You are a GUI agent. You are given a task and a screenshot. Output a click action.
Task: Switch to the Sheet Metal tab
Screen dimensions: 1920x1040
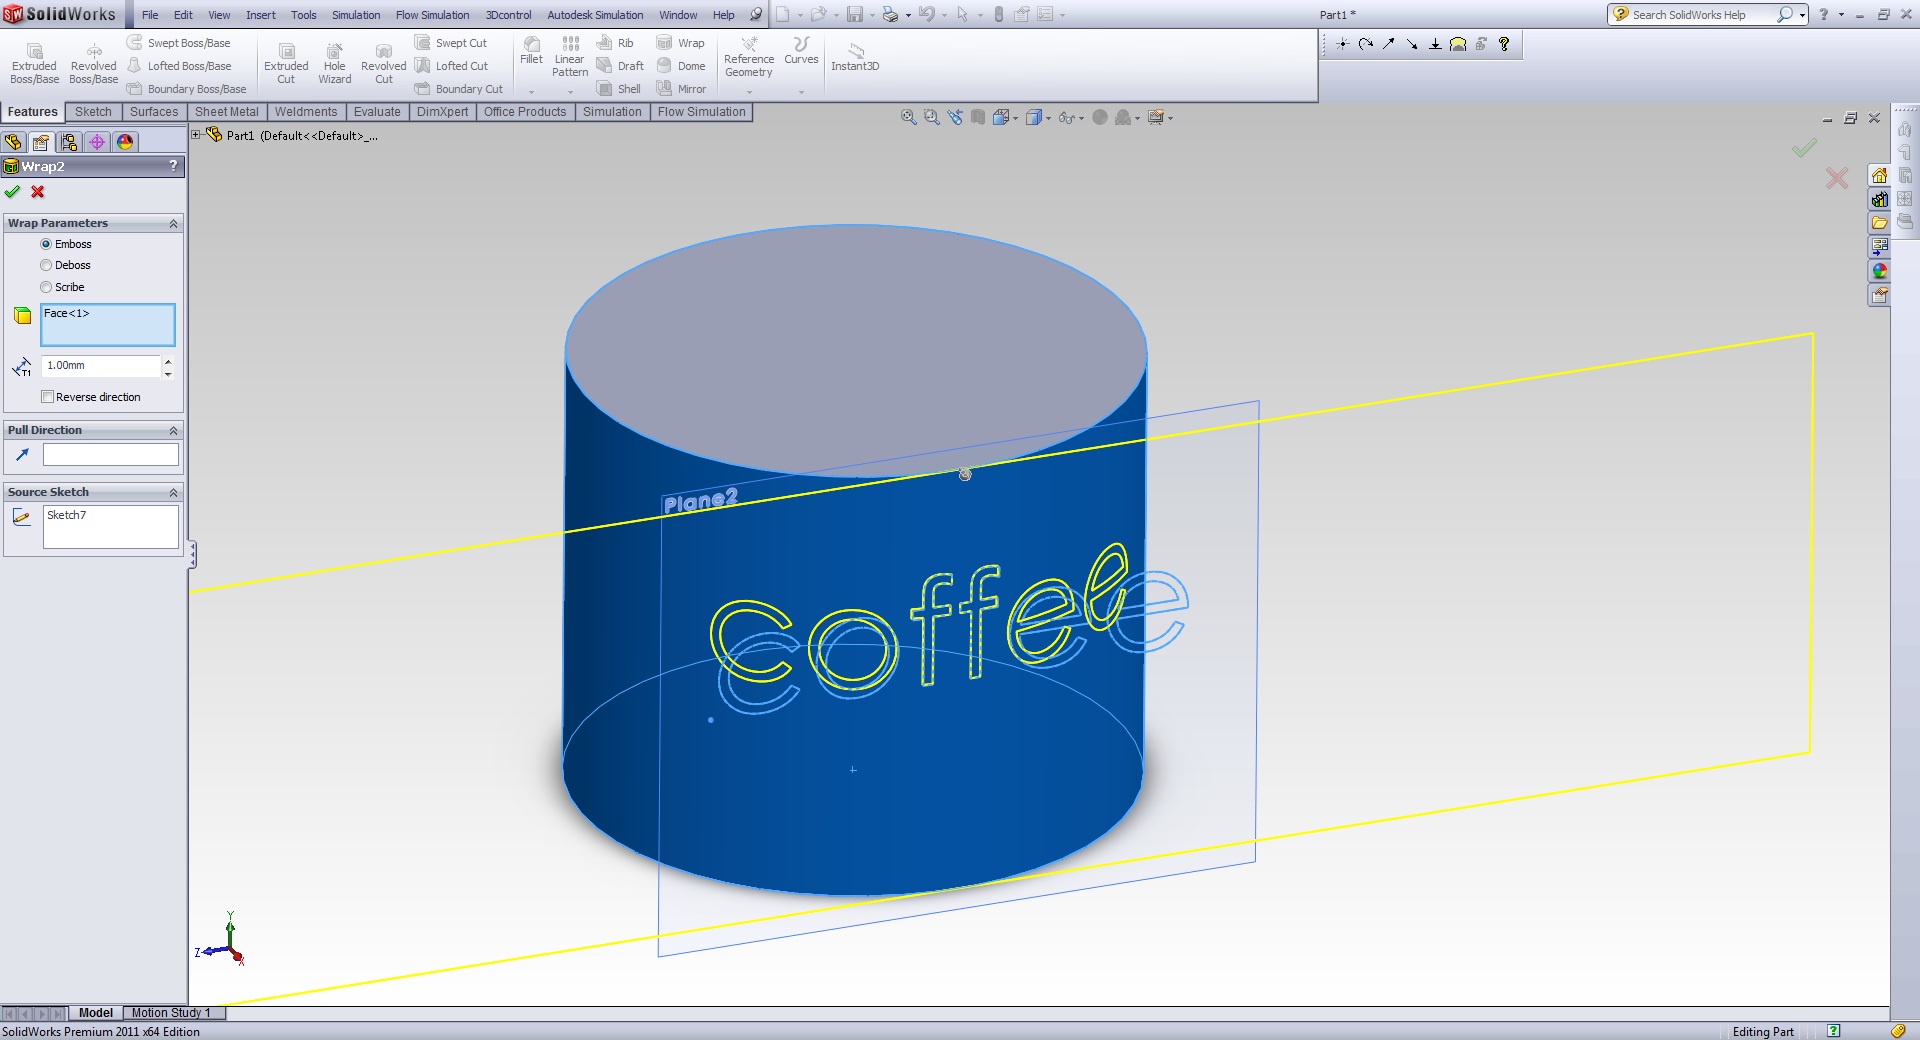226,112
